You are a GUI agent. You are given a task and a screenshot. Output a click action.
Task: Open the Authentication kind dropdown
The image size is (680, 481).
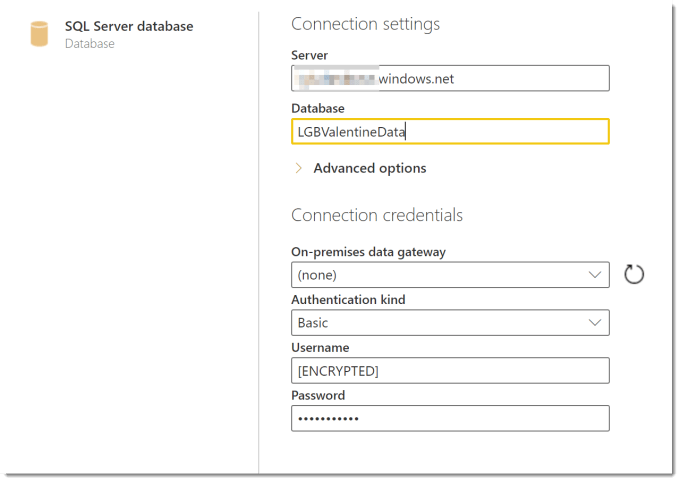(x=450, y=323)
